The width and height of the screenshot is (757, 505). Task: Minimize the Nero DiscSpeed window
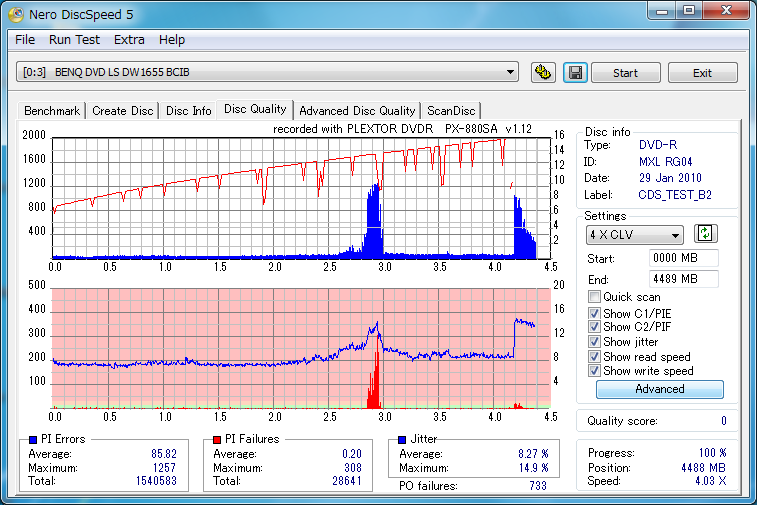(x=660, y=10)
